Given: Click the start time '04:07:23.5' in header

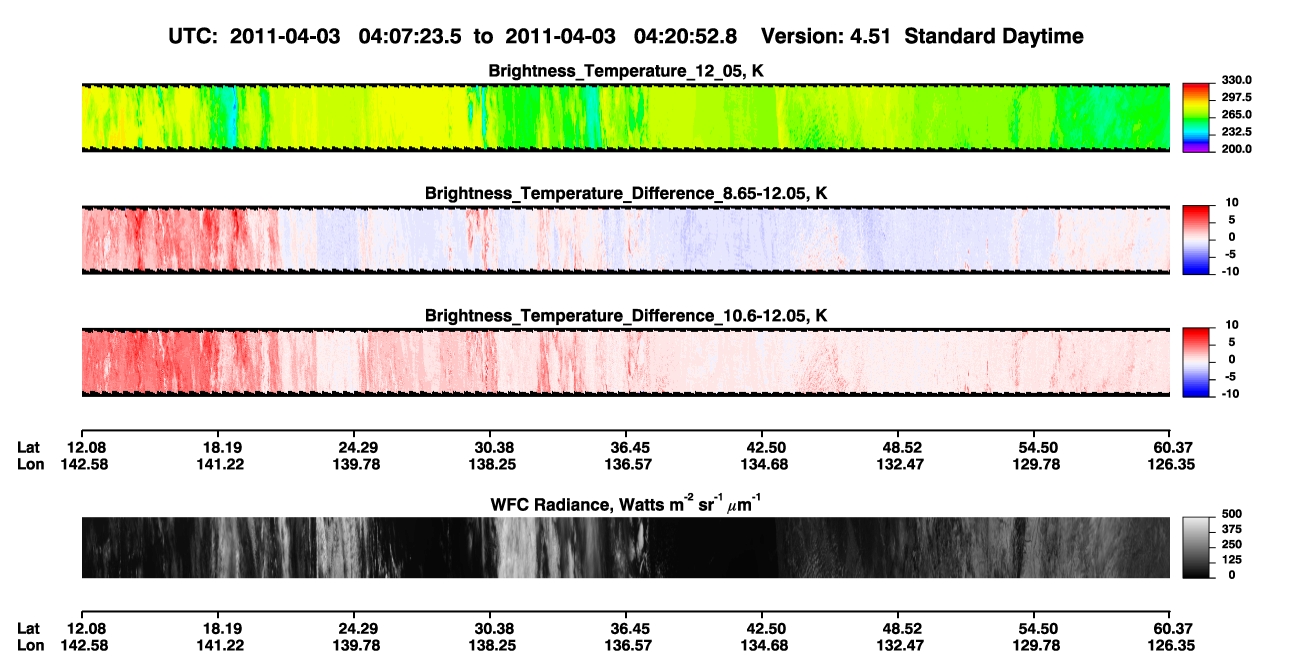Looking at the screenshot, I should pos(410,36).
